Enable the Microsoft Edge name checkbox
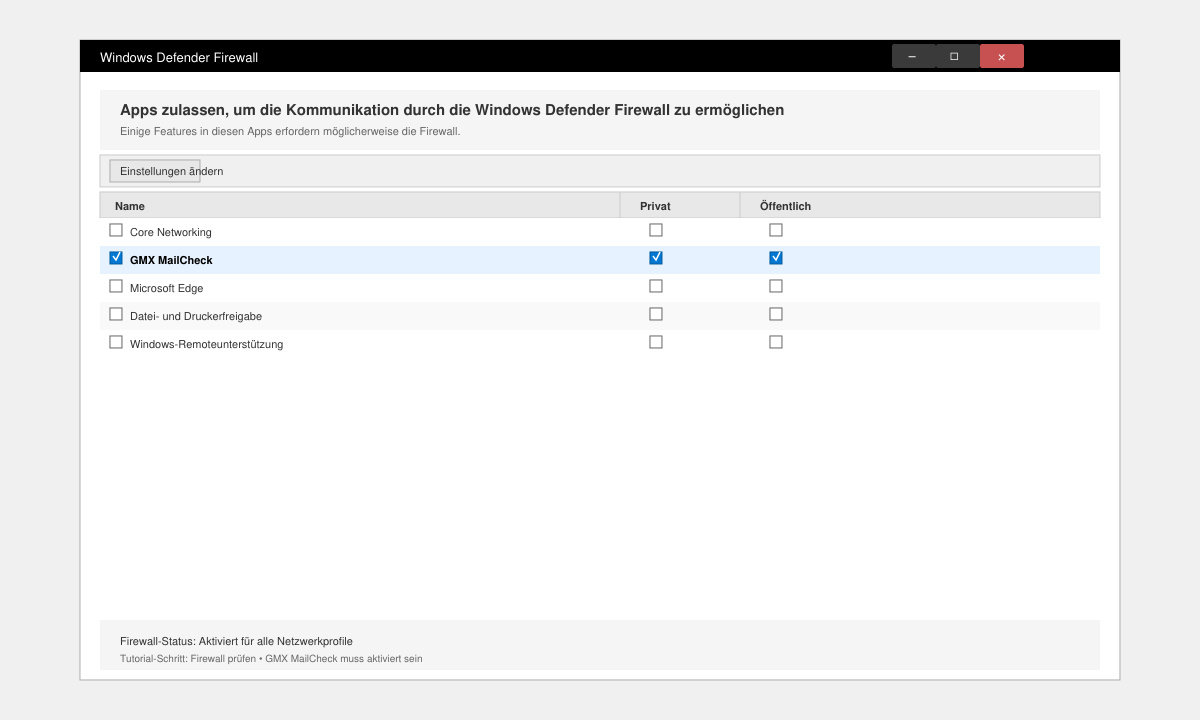The height and width of the screenshot is (720, 1200). point(116,286)
